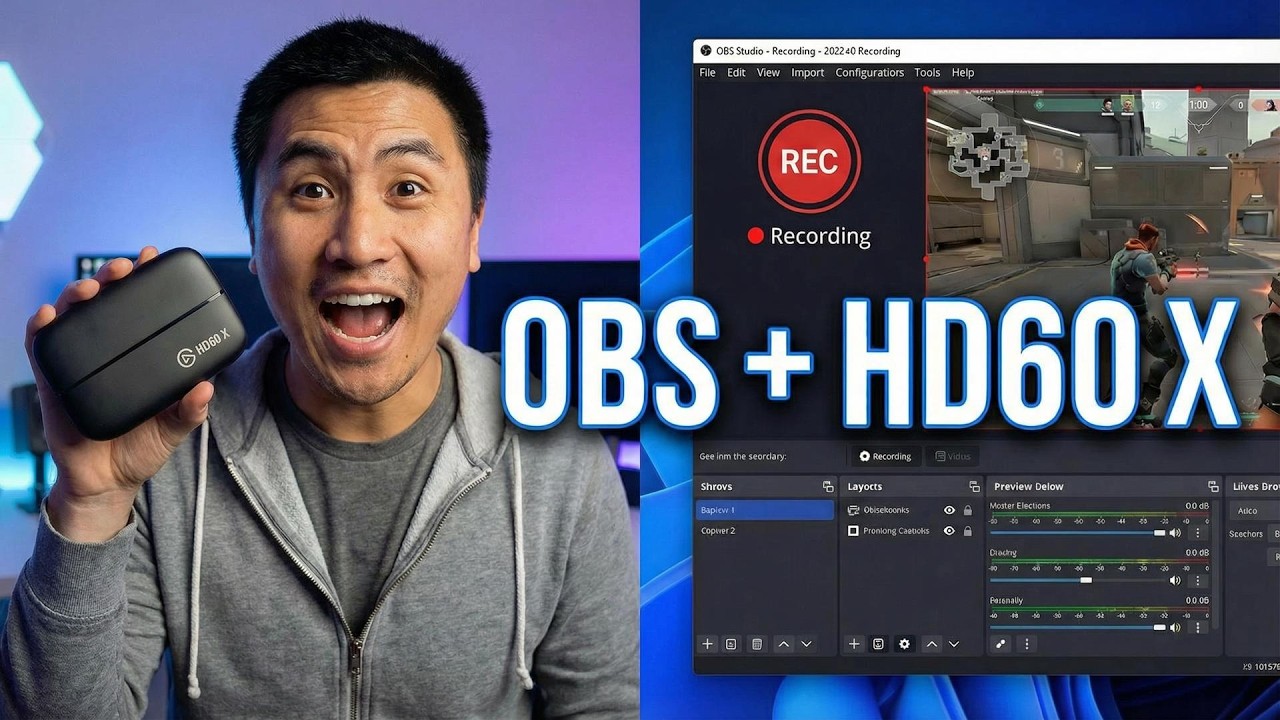Open options menu for Moster Elections track
Viewport: 1280px width, 720px height.
[1198, 533]
